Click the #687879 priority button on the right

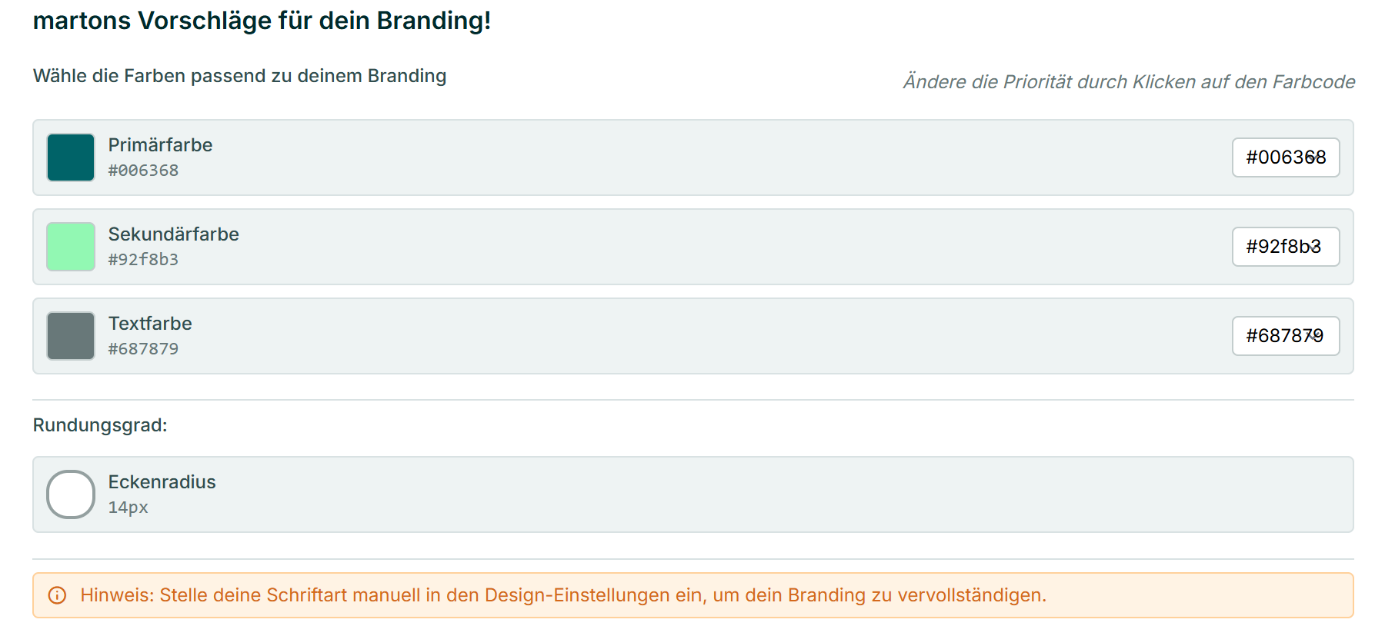coord(1285,336)
